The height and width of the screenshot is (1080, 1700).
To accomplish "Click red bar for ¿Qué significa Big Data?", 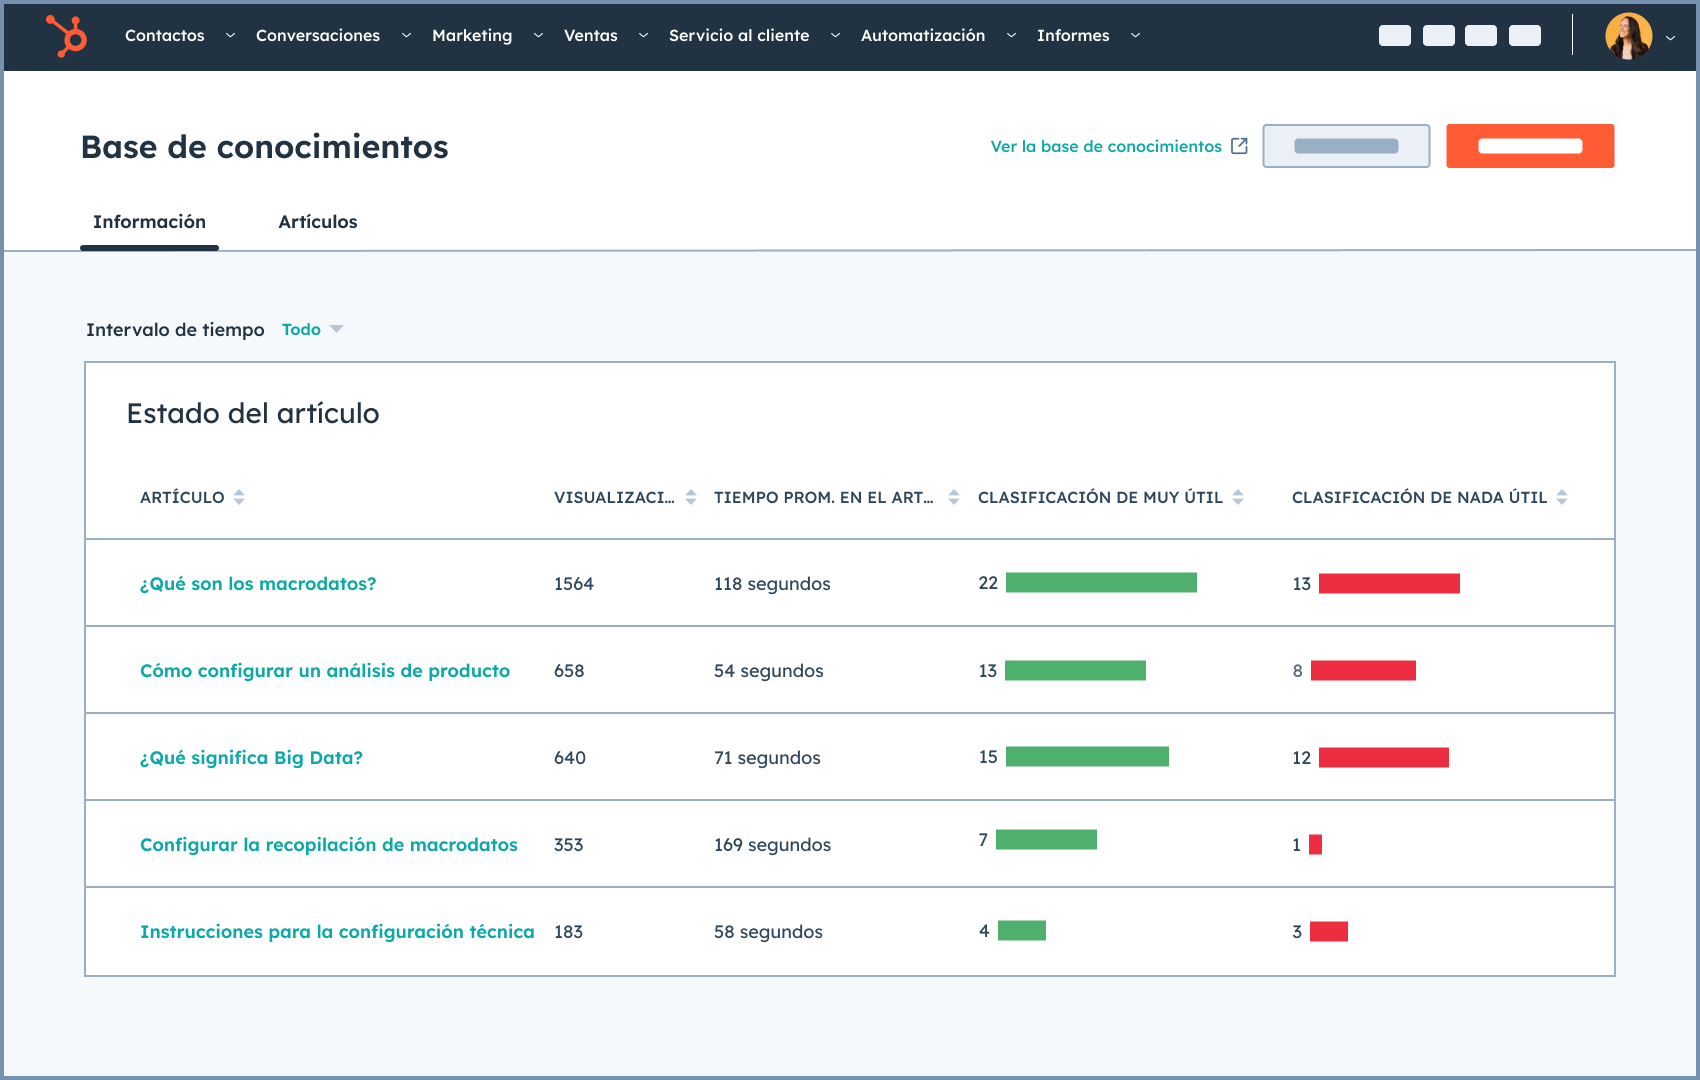I will tap(1384, 758).
